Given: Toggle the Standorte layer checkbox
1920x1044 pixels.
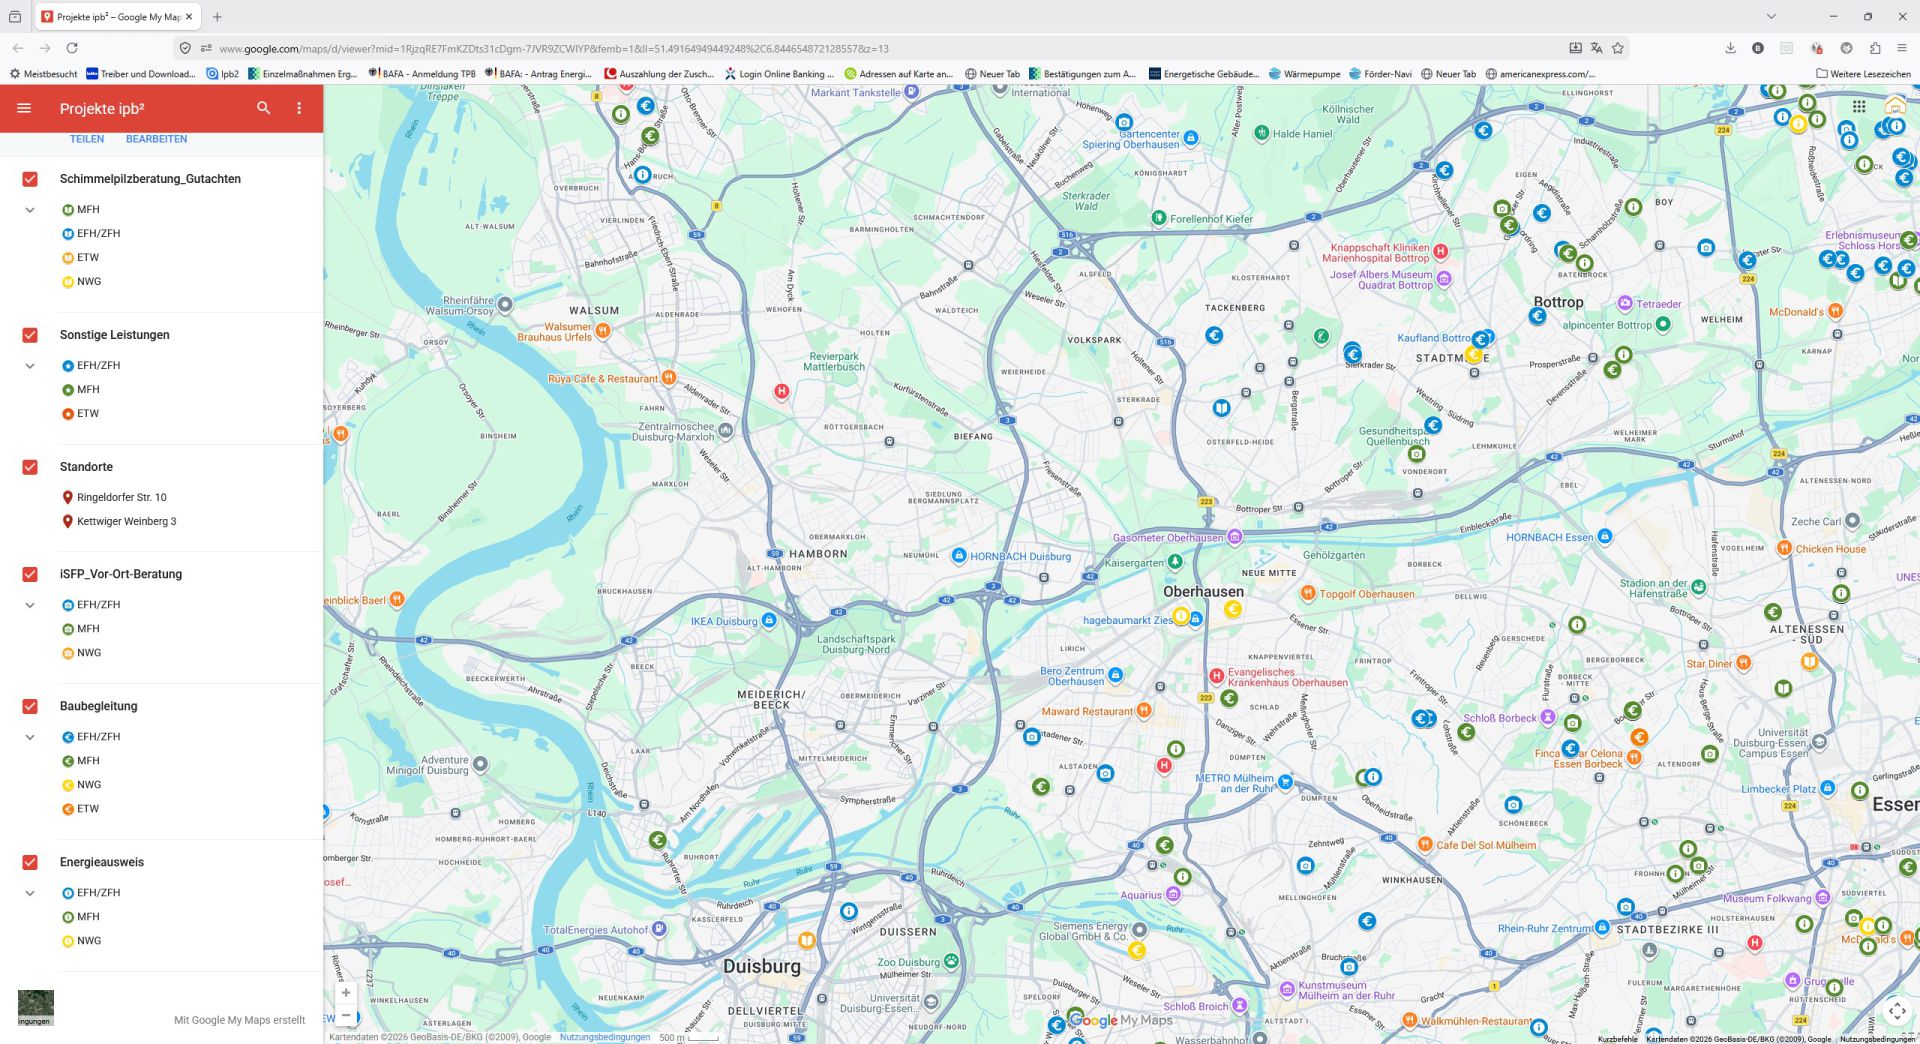Looking at the screenshot, I should (30, 467).
